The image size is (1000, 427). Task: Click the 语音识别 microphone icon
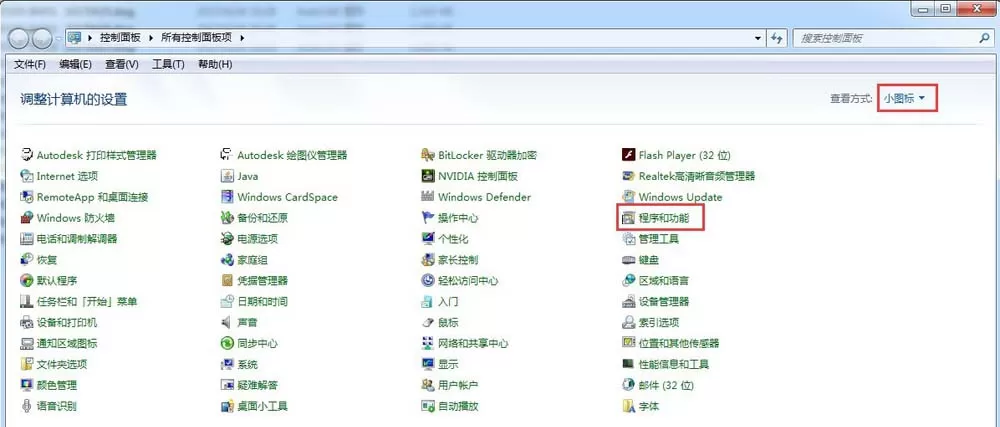coord(26,406)
